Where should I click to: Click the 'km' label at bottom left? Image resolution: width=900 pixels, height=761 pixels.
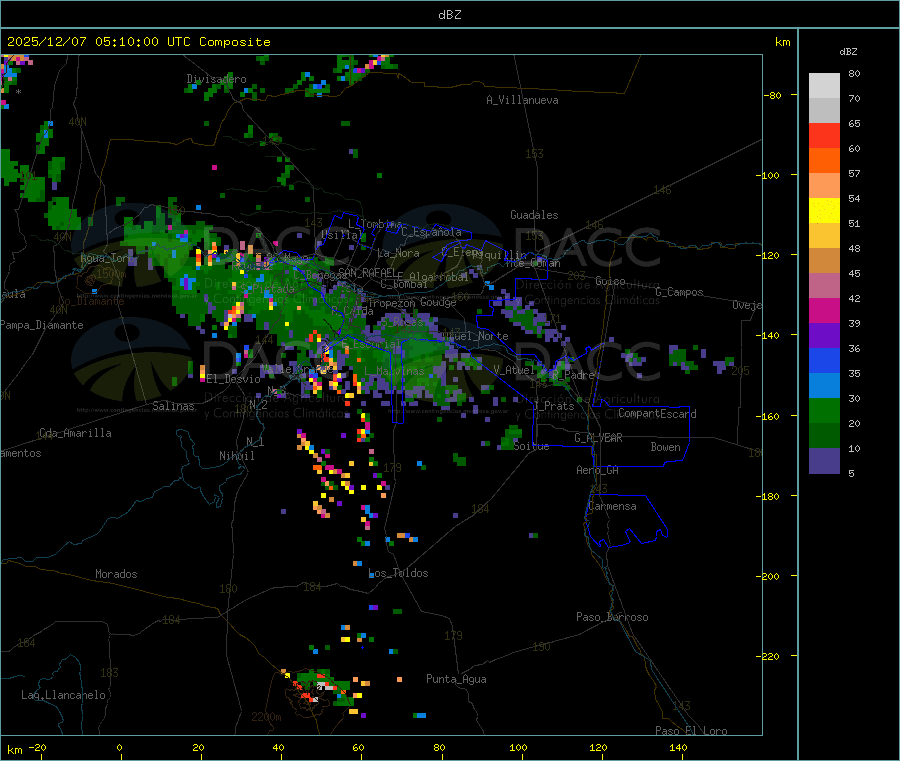point(14,750)
